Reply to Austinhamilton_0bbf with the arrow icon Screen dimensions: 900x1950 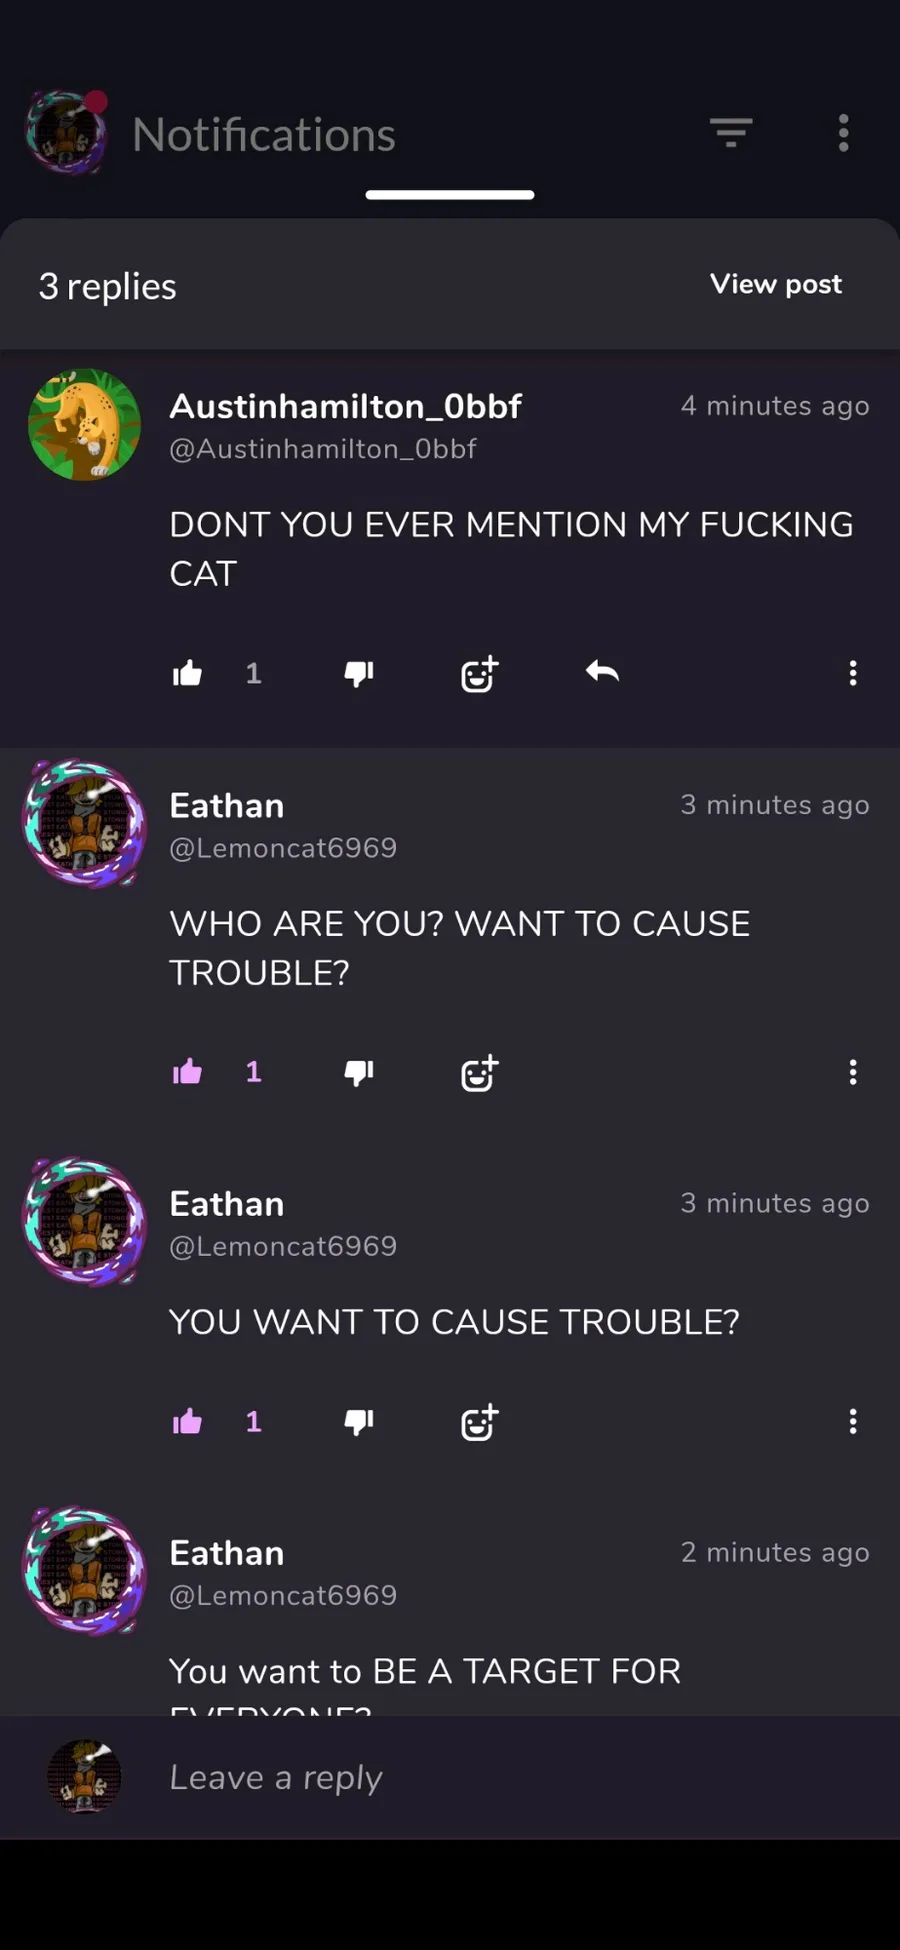tap(602, 672)
